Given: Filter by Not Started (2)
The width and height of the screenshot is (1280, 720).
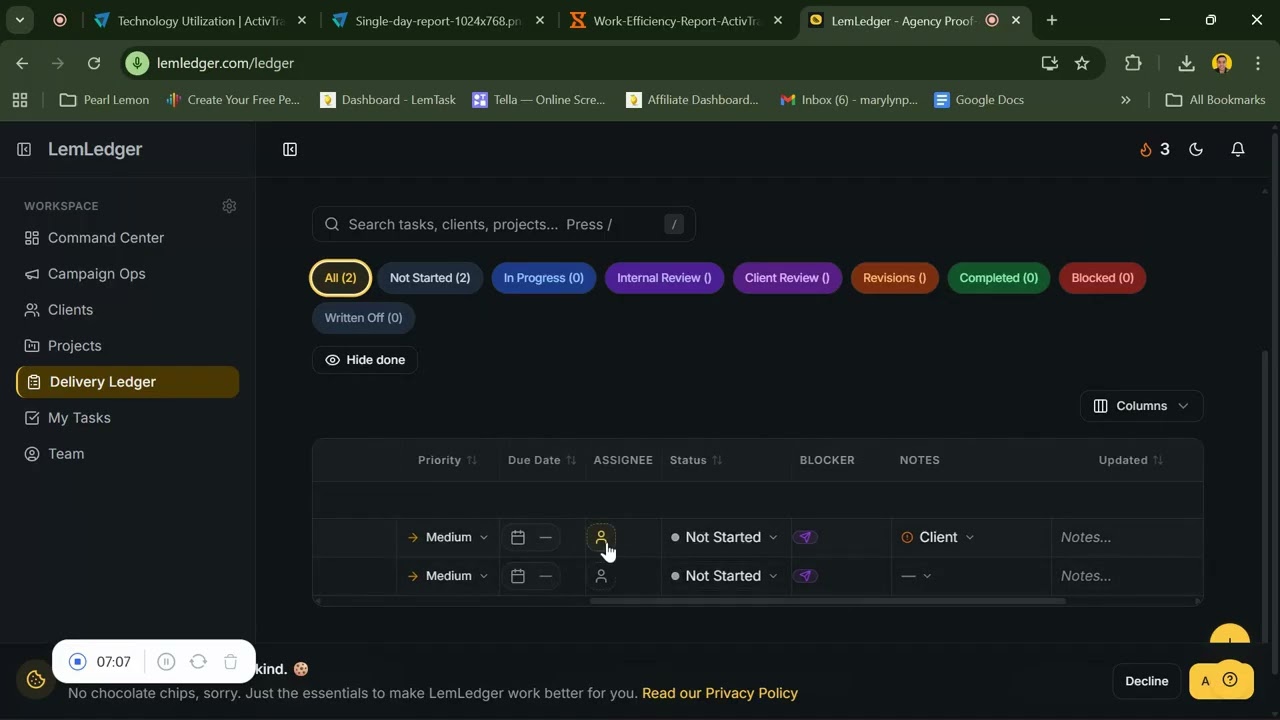Looking at the screenshot, I should point(430,278).
